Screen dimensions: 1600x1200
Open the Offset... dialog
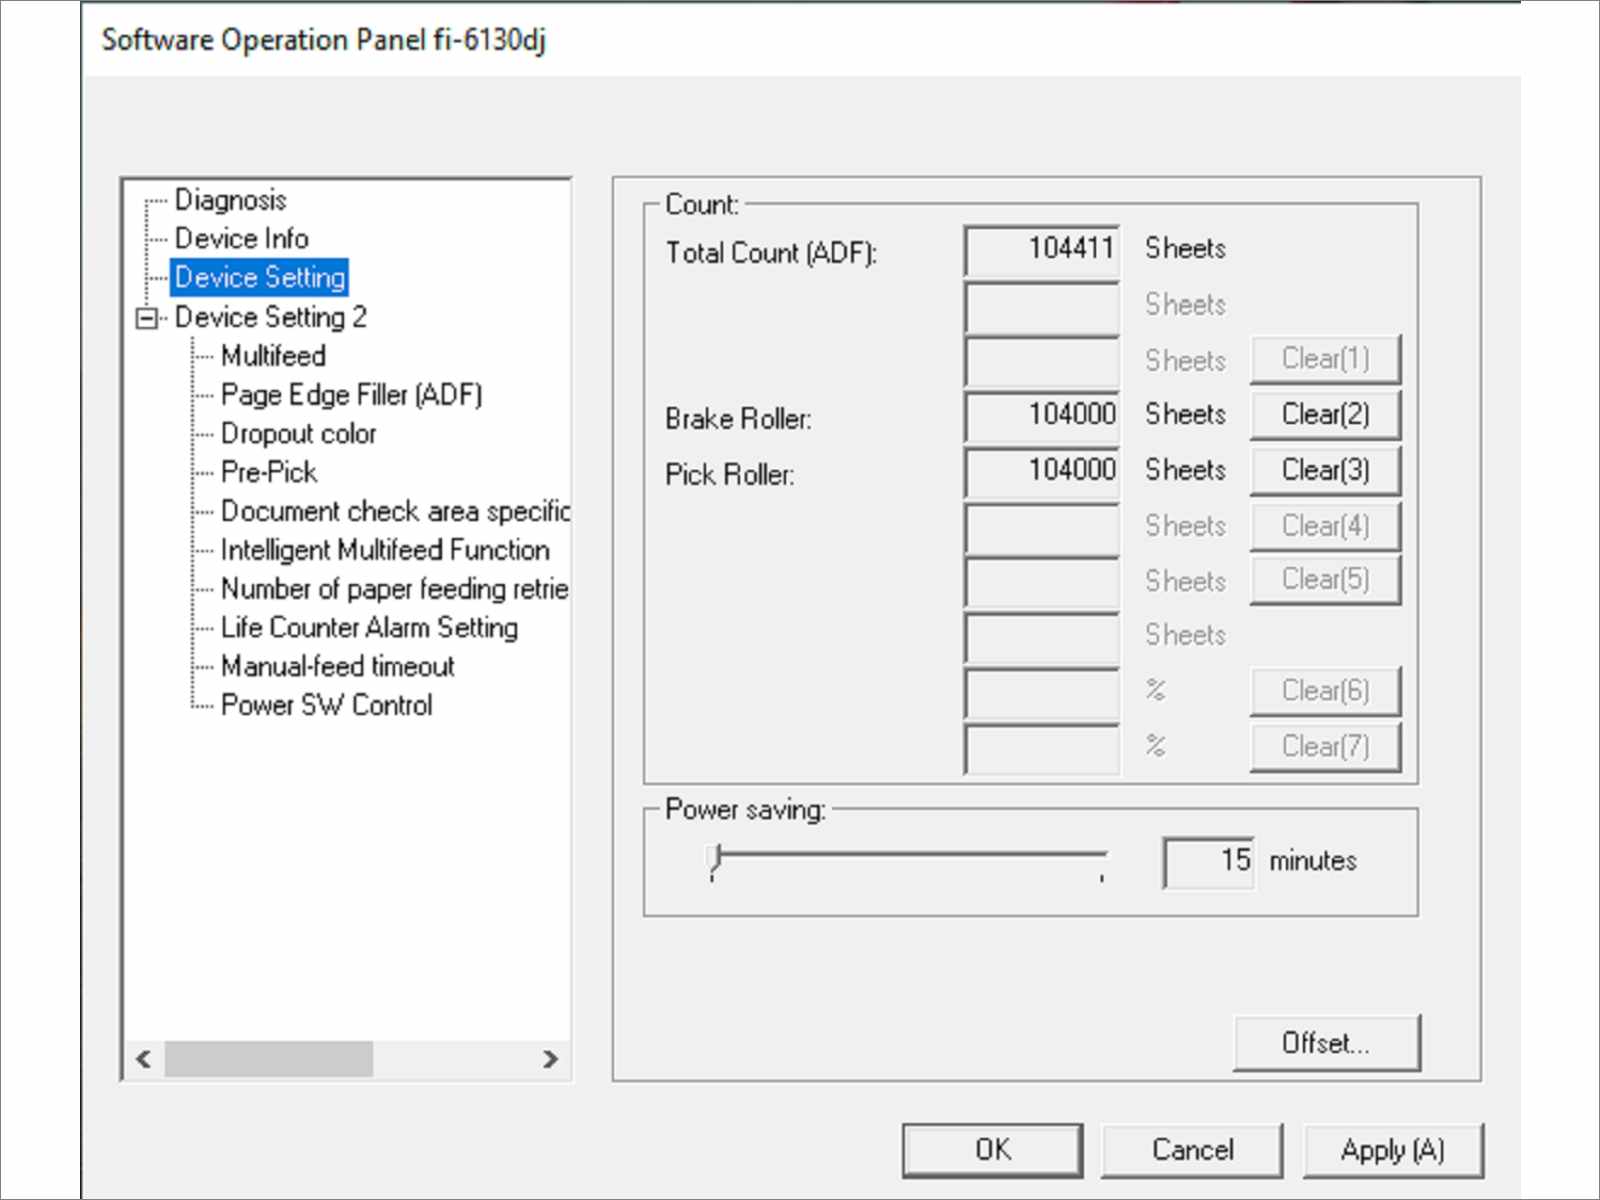(1327, 1044)
